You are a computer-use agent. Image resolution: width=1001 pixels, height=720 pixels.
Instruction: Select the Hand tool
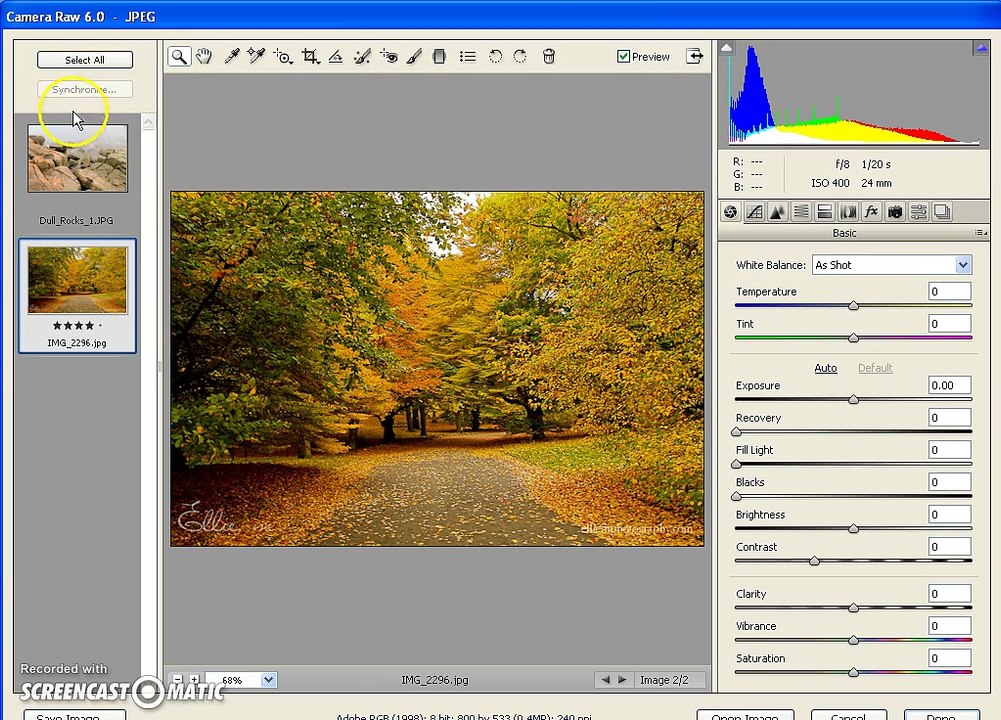204,56
